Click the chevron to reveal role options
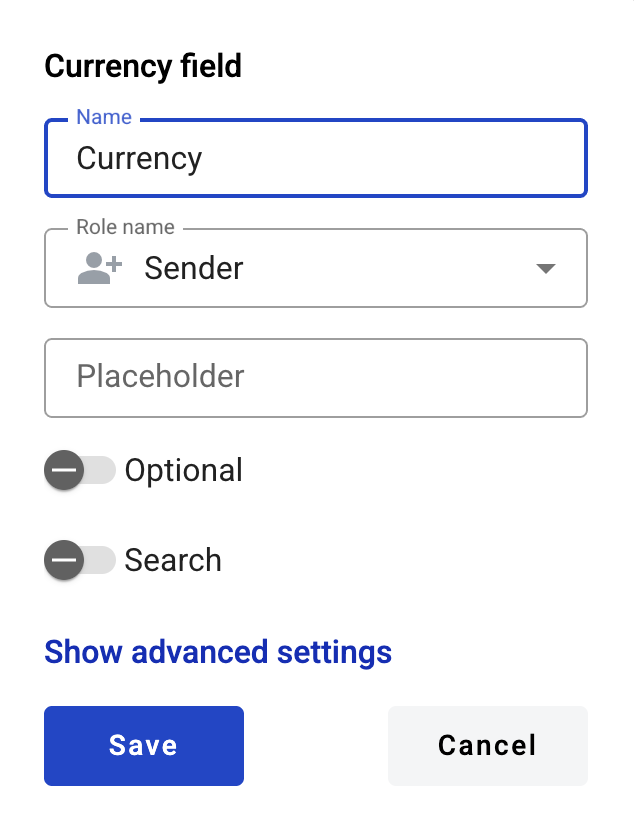This screenshot has height=830, width=634. (x=546, y=268)
